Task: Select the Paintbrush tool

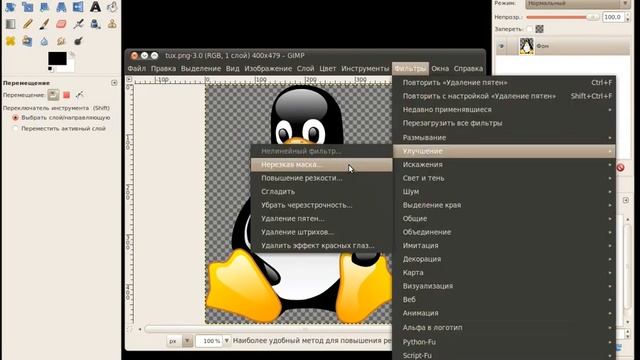Action: click(44, 24)
